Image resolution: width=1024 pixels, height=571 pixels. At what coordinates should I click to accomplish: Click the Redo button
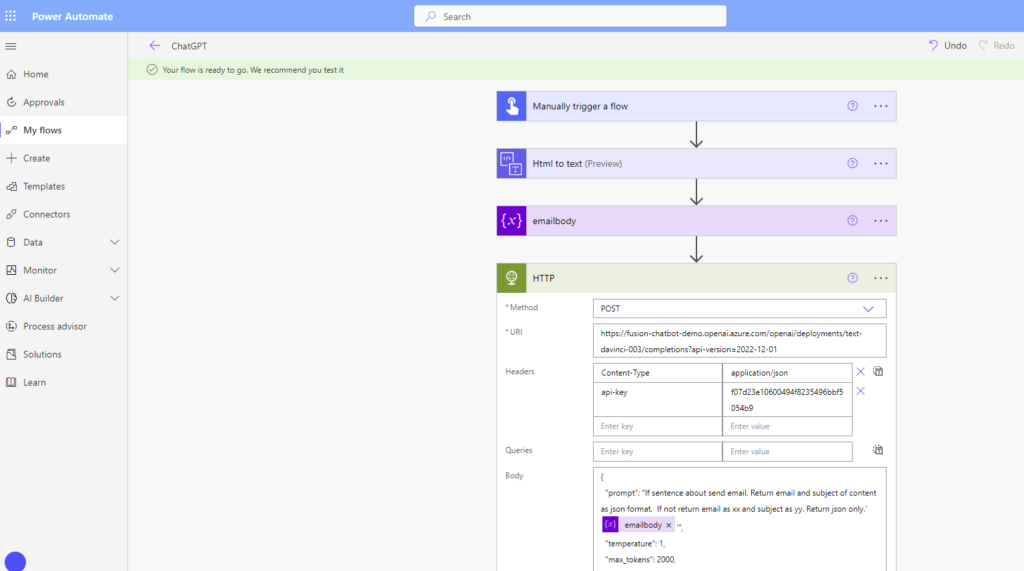pyautogui.click(x=997, y=46)
